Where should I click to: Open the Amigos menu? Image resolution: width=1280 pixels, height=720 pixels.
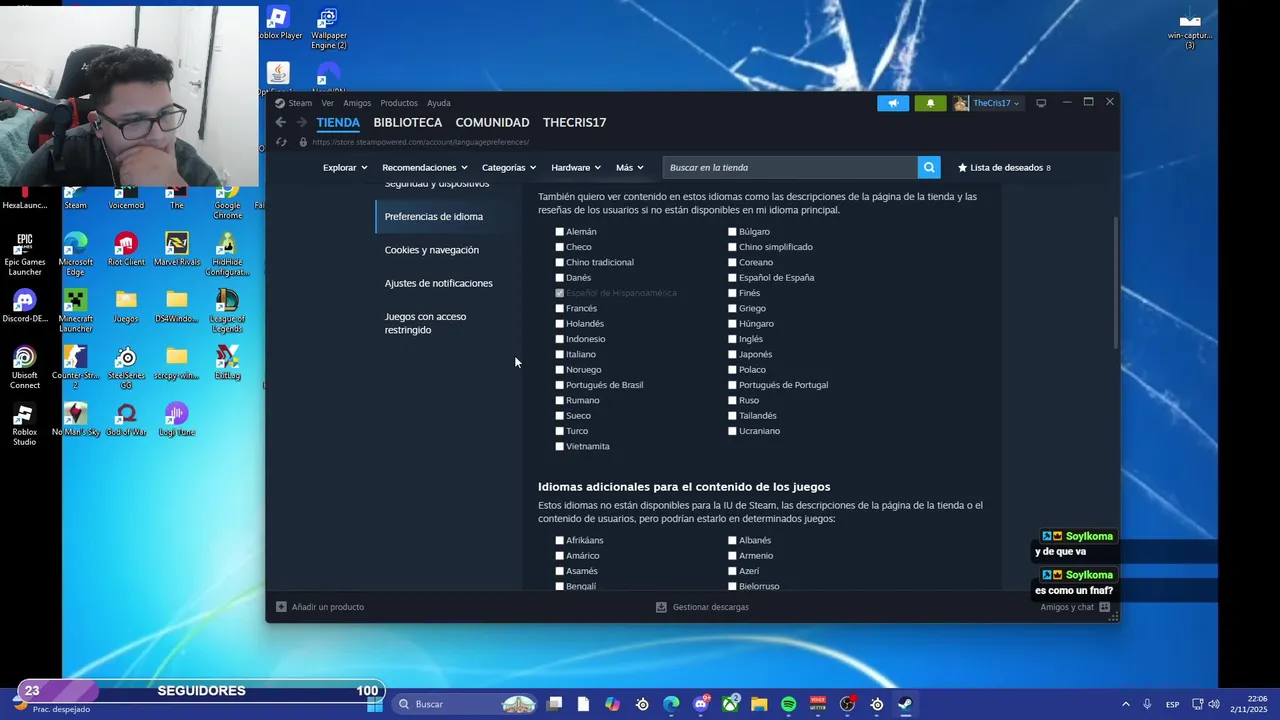click(x=357, y=103)
